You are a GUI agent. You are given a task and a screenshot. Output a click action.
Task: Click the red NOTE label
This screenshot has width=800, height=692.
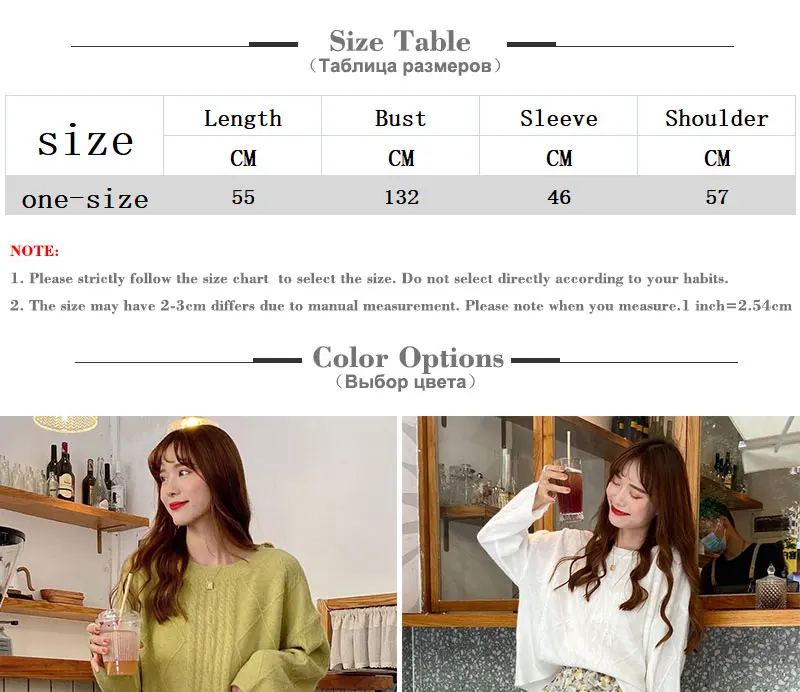35,251
